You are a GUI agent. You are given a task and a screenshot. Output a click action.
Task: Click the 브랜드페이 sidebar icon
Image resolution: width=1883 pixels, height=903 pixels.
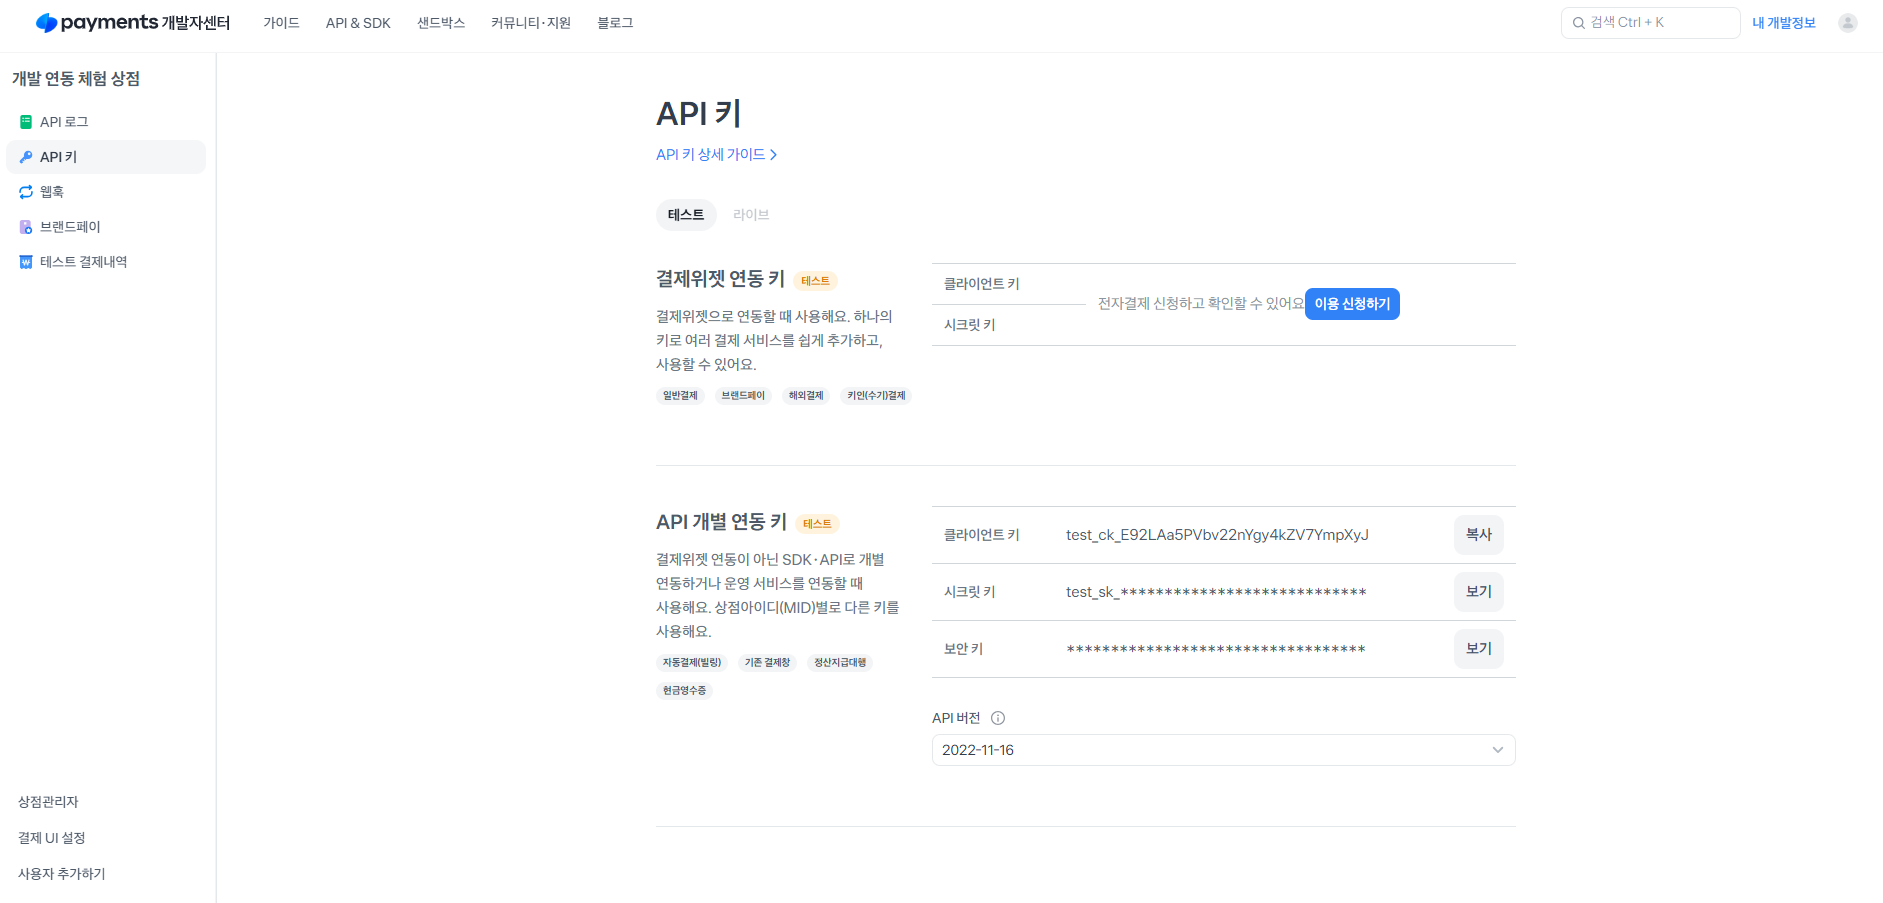(x=26, y=227)
